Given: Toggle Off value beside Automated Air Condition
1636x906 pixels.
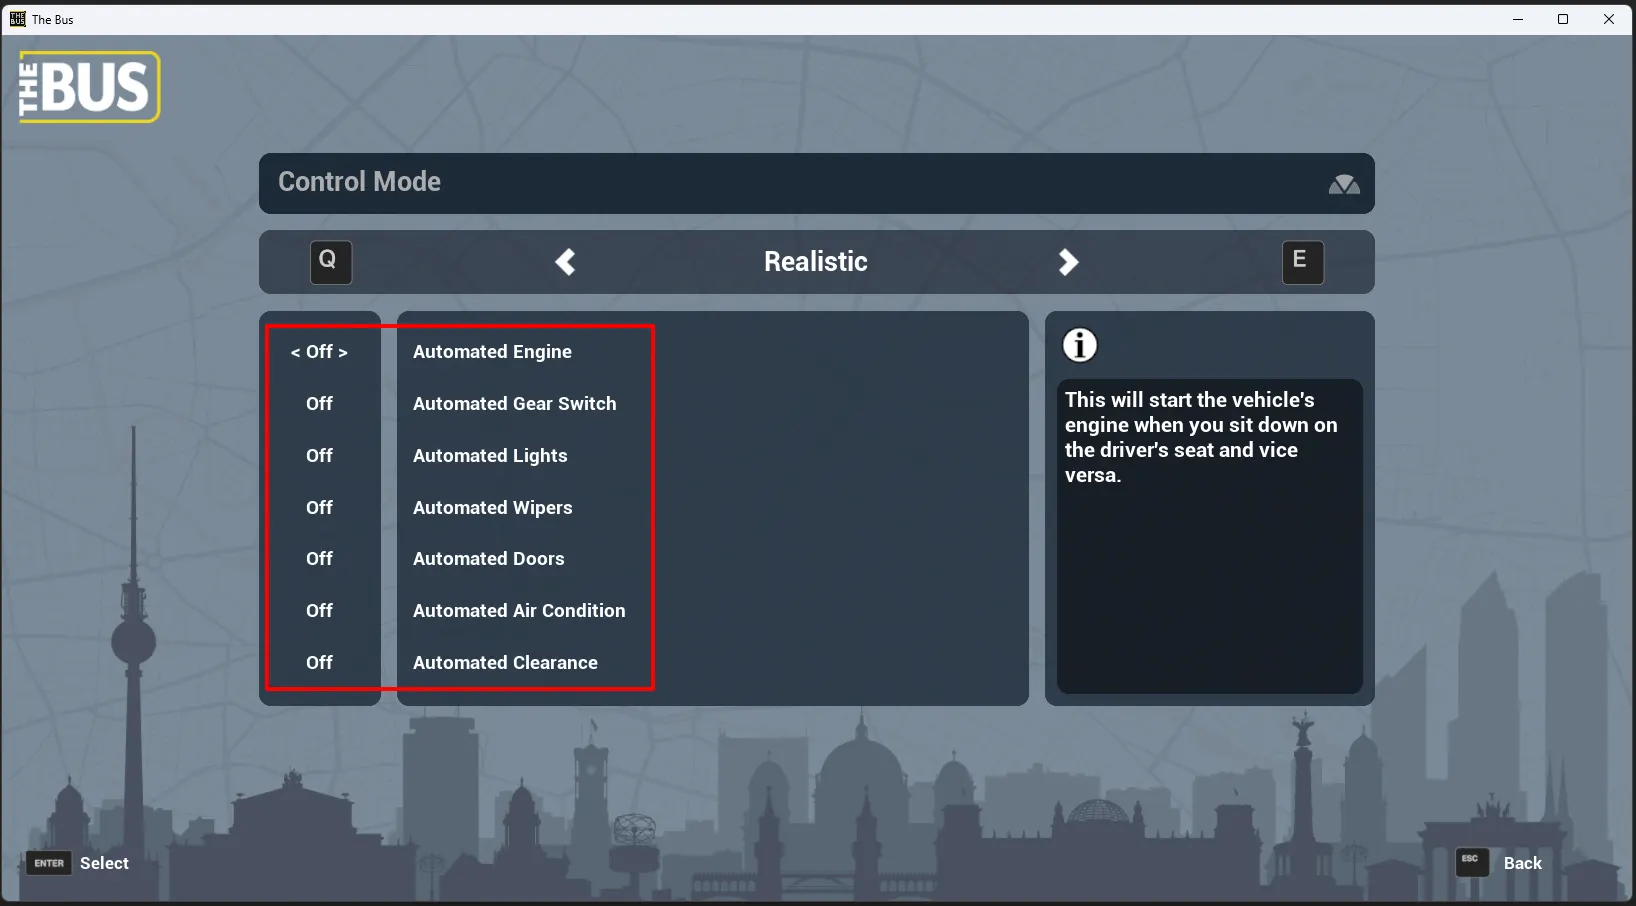Looking at the screenshot, I should pyautogui.click(x=319, y=611).
